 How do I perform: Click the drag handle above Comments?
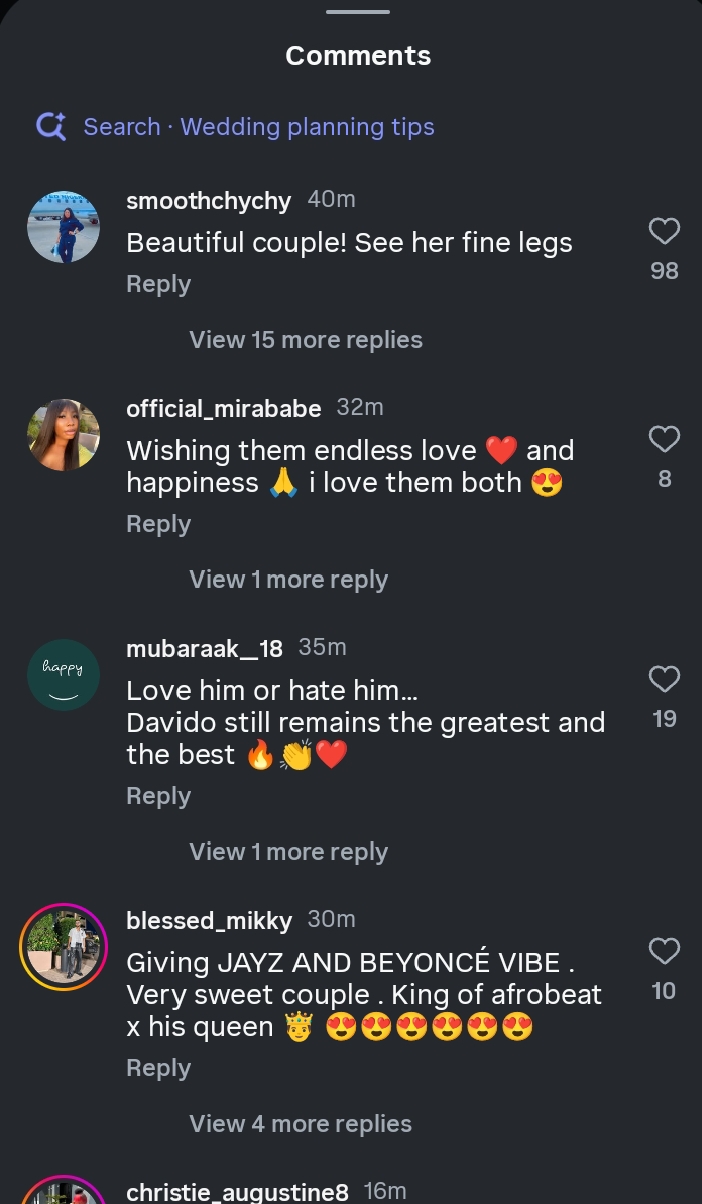click(357, 11)
